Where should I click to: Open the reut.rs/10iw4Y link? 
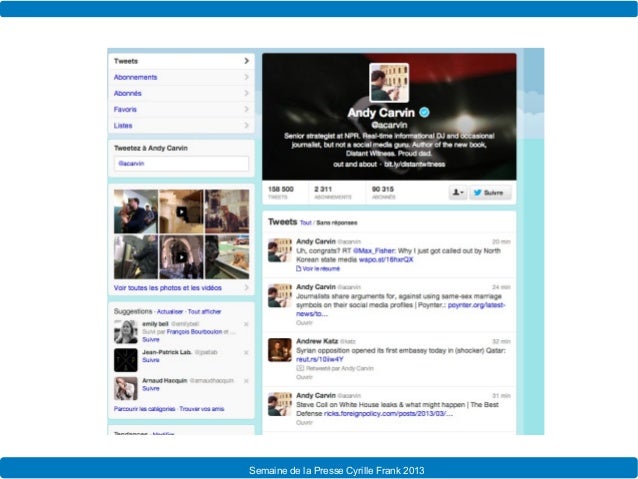pos(320,359)
